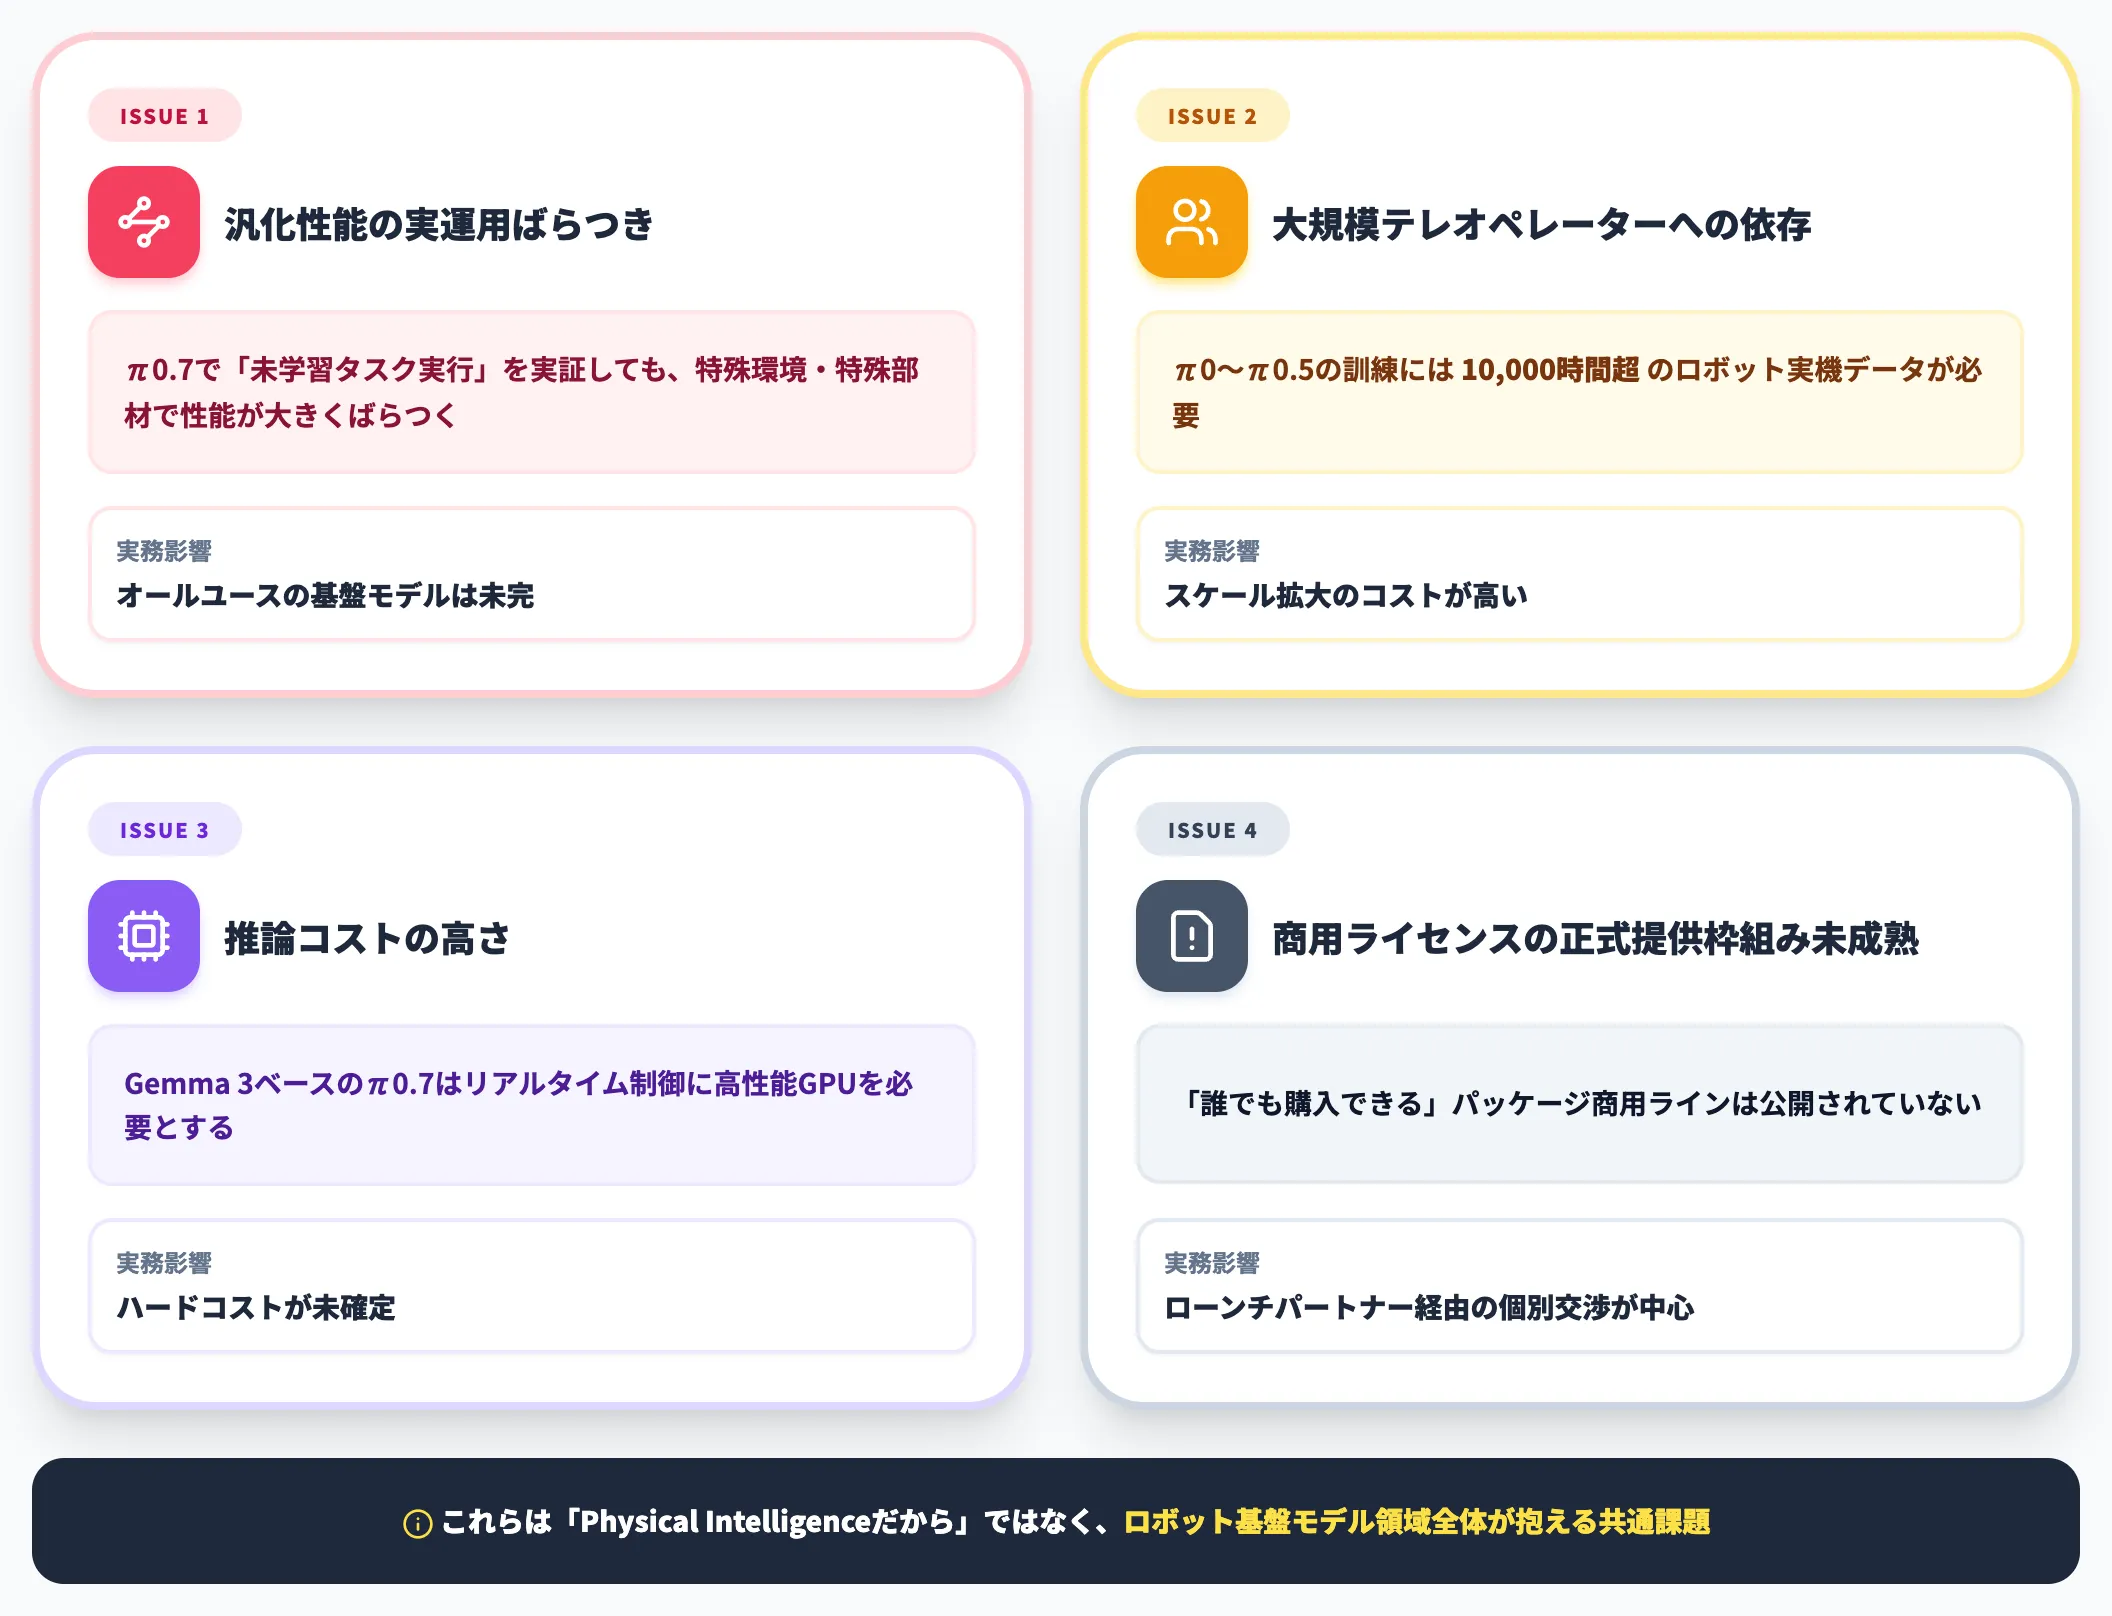Click heading 商用ライセンスの正式提供枠組み未成熟
This screenshot has height=1616, width=2112.
[1595, 938]
